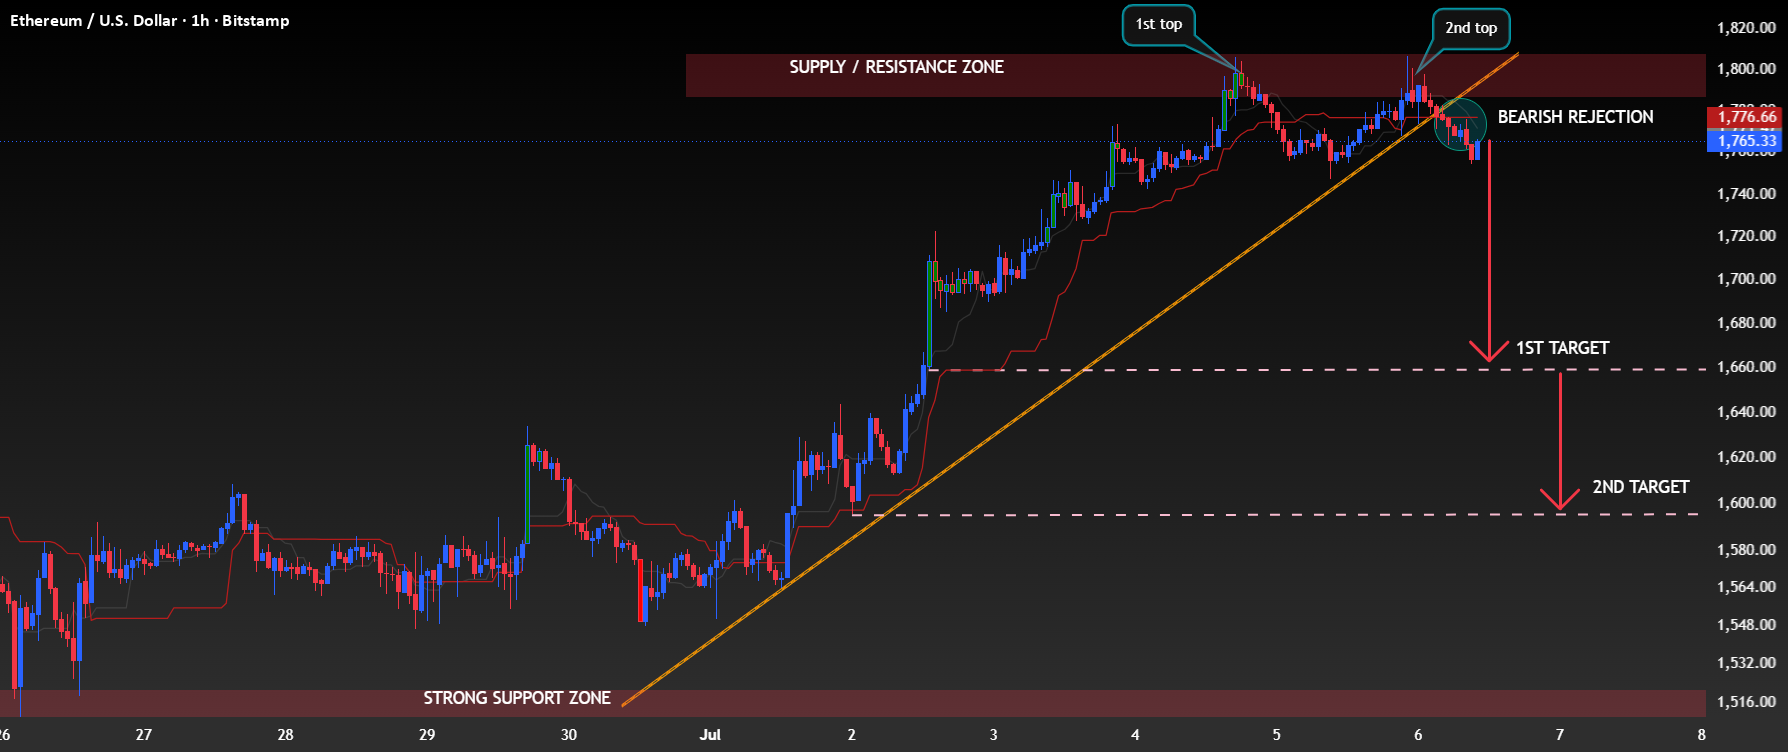Click the '2nd top' callout label
The image size is (1788, 752).
coord(1471,28)
